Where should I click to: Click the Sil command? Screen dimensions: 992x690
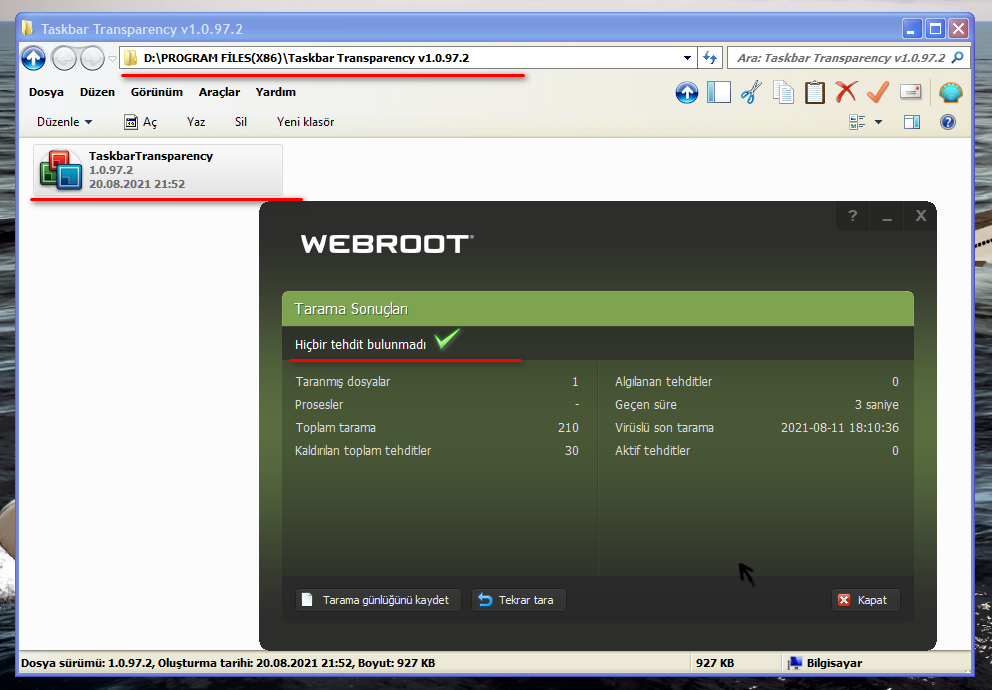point(241,122)
